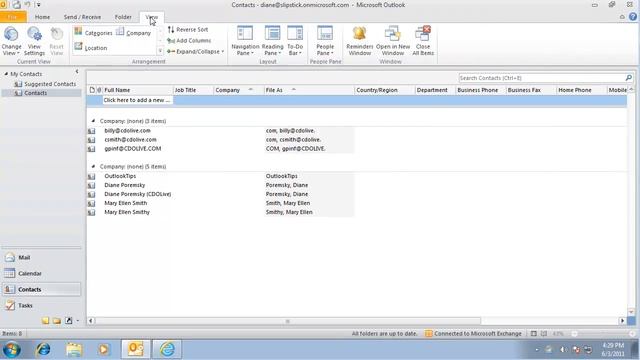
Task: Open the Reminders Window
Action: pos(360,41)
